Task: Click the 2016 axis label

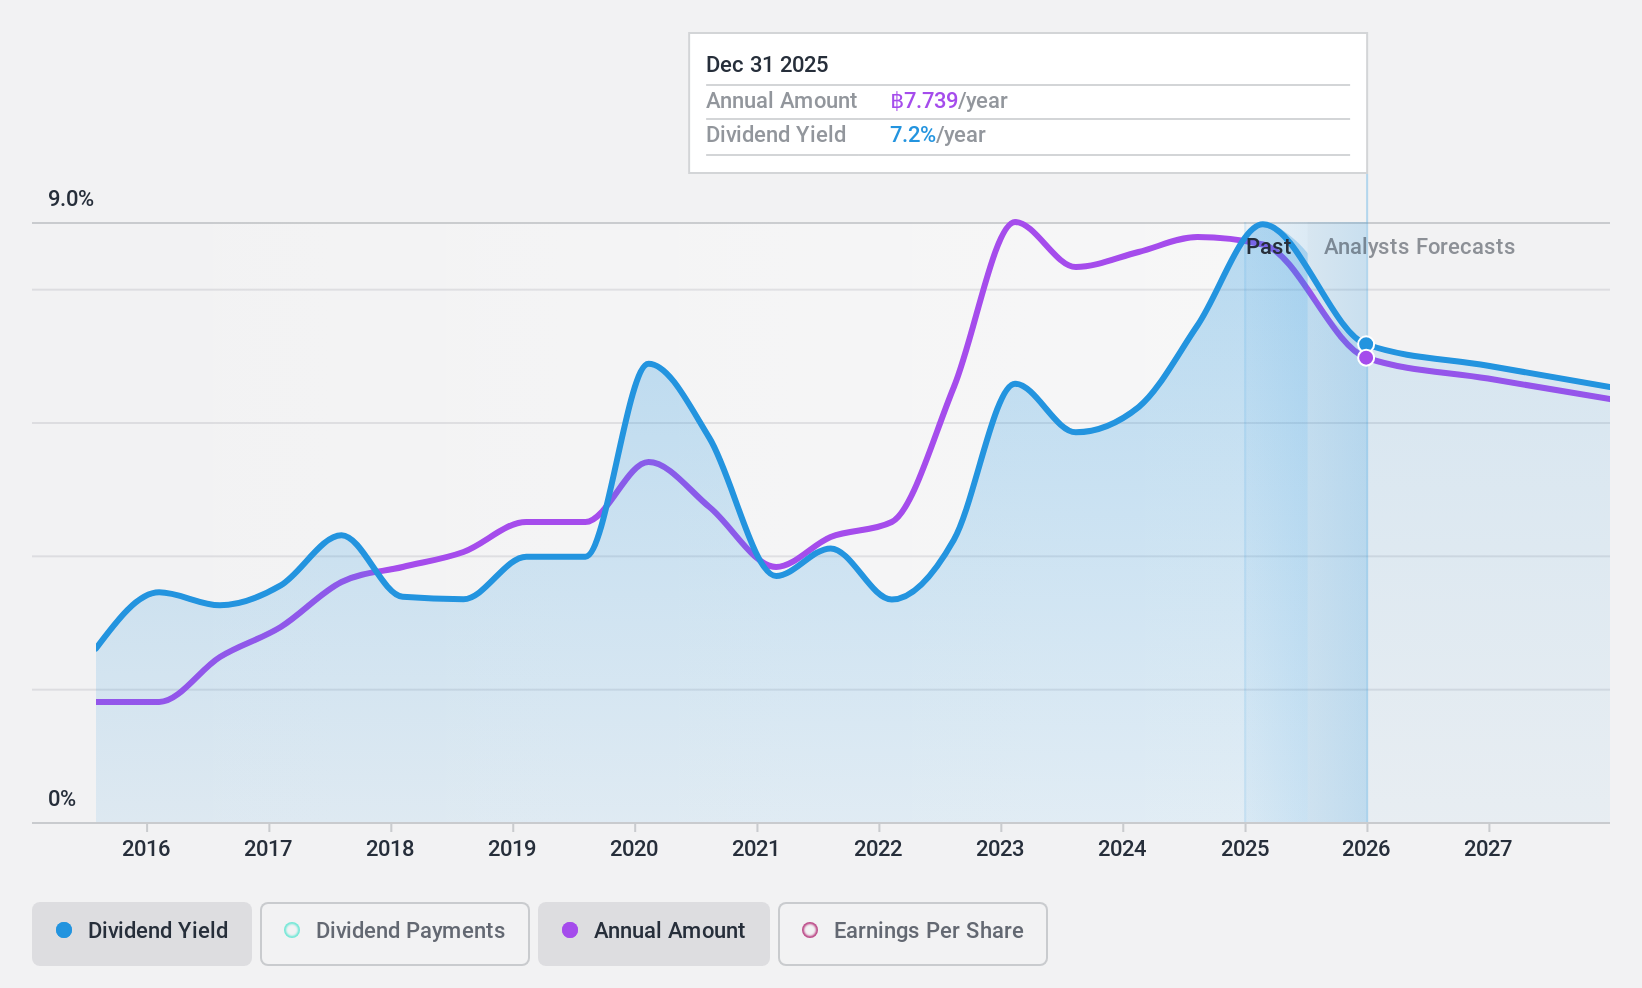Action: (146, 849)
